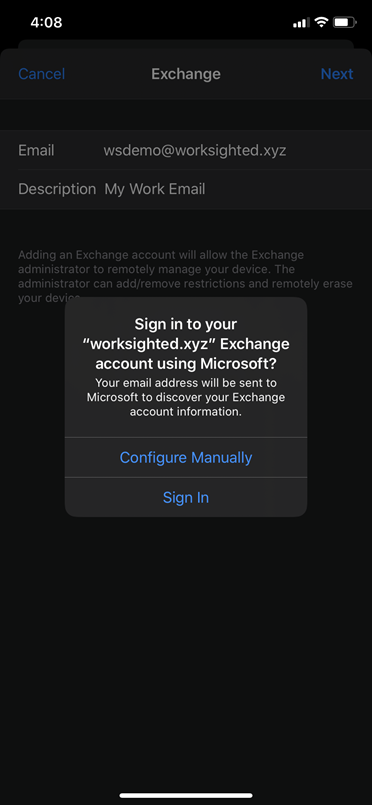The height and width of the screenshot is (805, 372).
Task: Tap the Exchange title header
Action: click(x=186, y=74)
